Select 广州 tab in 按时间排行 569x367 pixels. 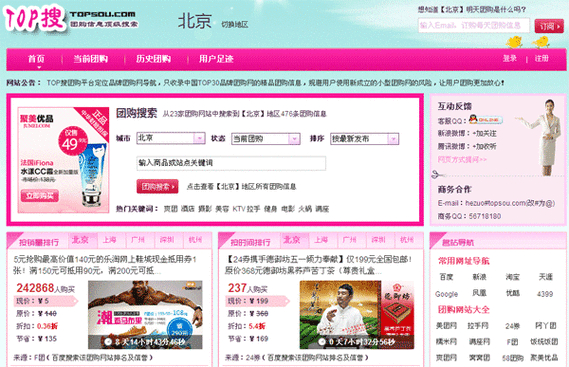(x=349, y=240)
